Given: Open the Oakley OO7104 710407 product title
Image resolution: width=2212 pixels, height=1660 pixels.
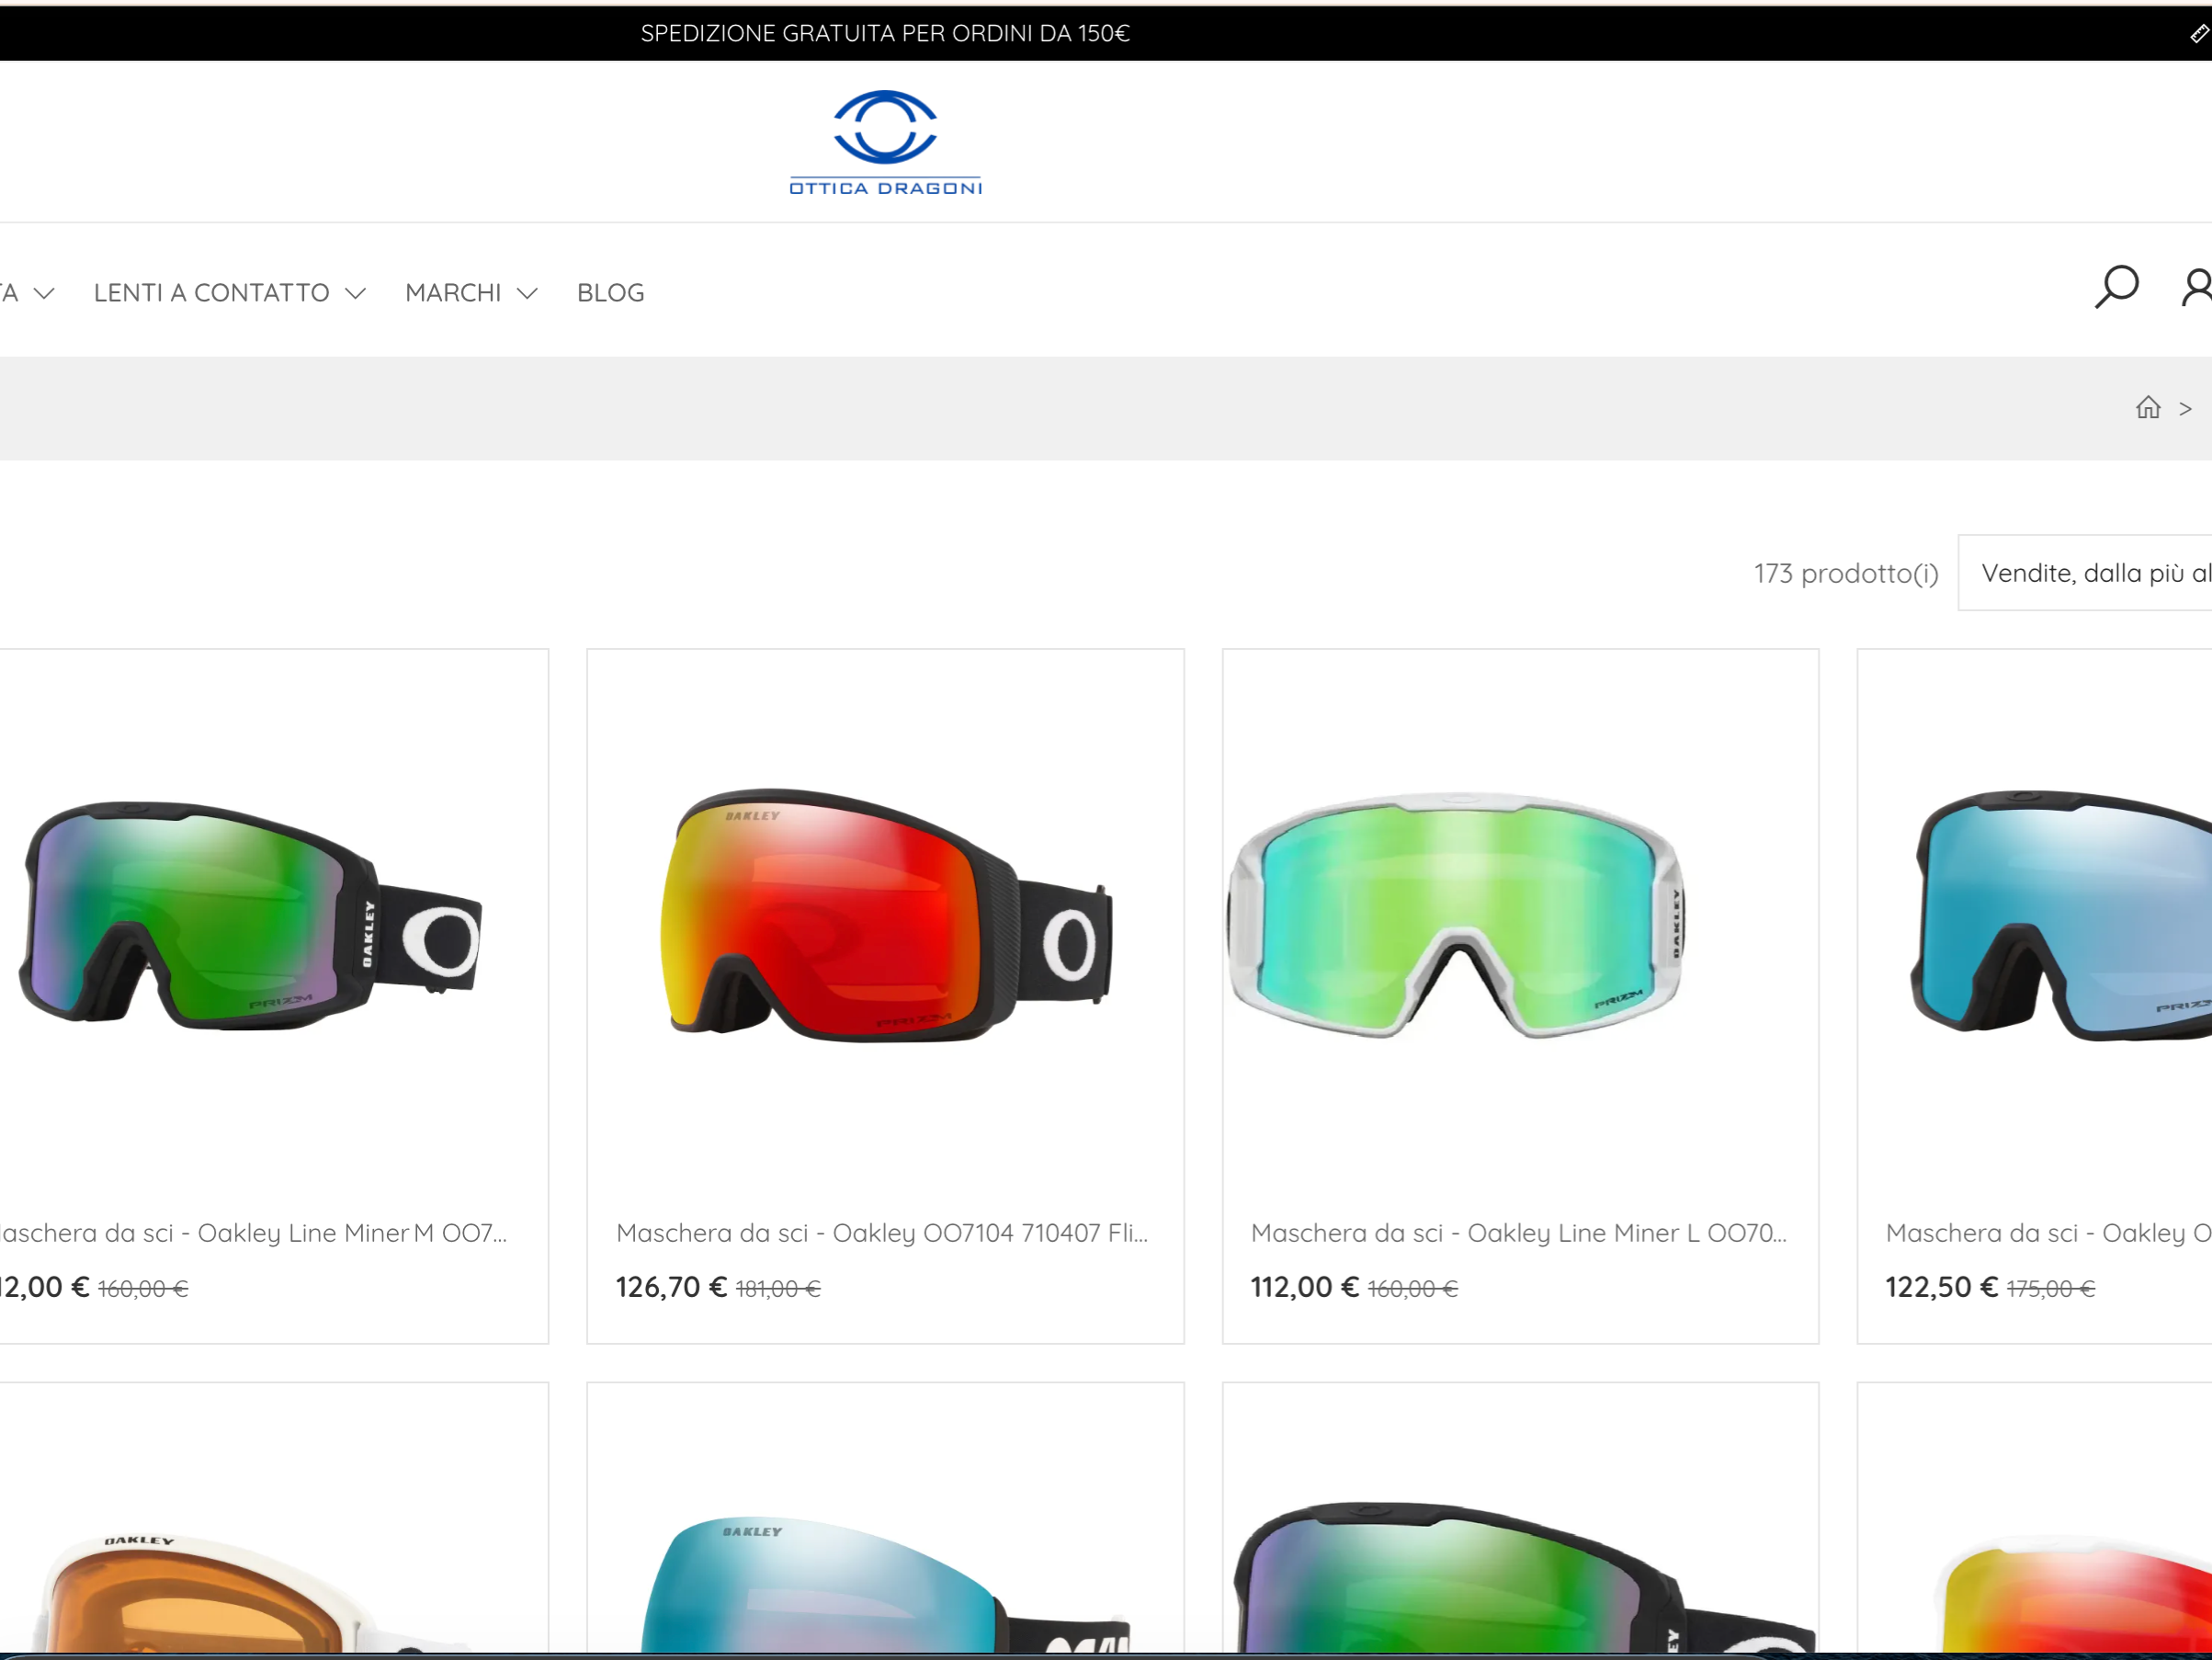Looking at the screenshot, I should [x=882, y=1233].
